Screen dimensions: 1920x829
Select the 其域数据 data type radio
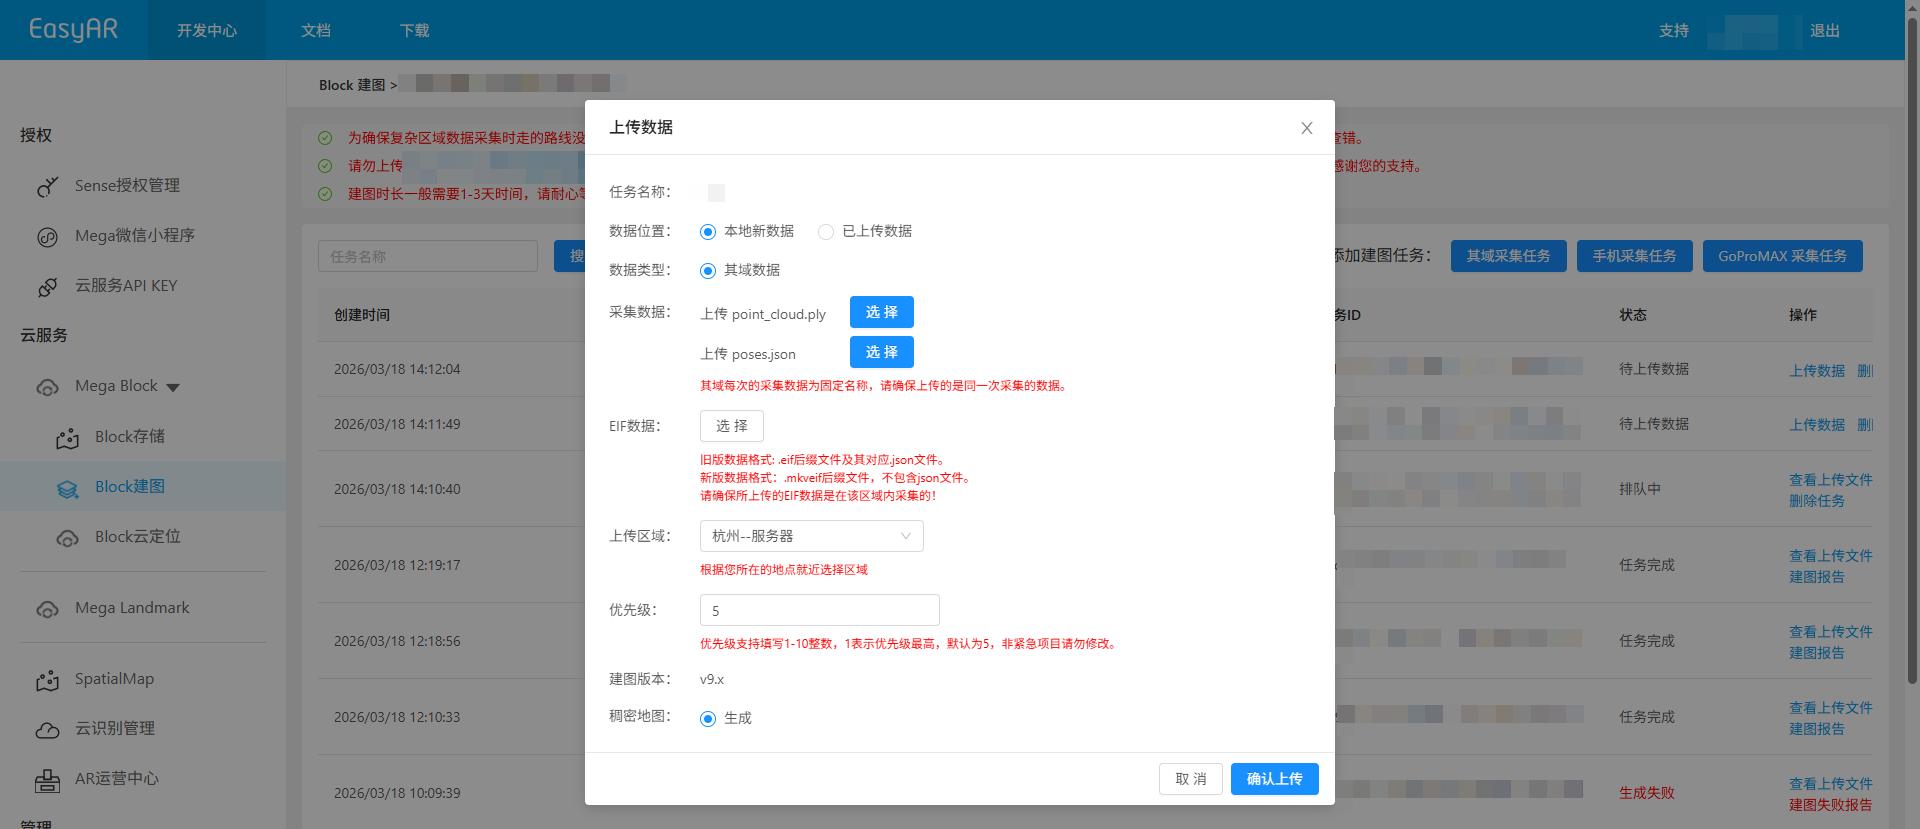pos(708,271)
